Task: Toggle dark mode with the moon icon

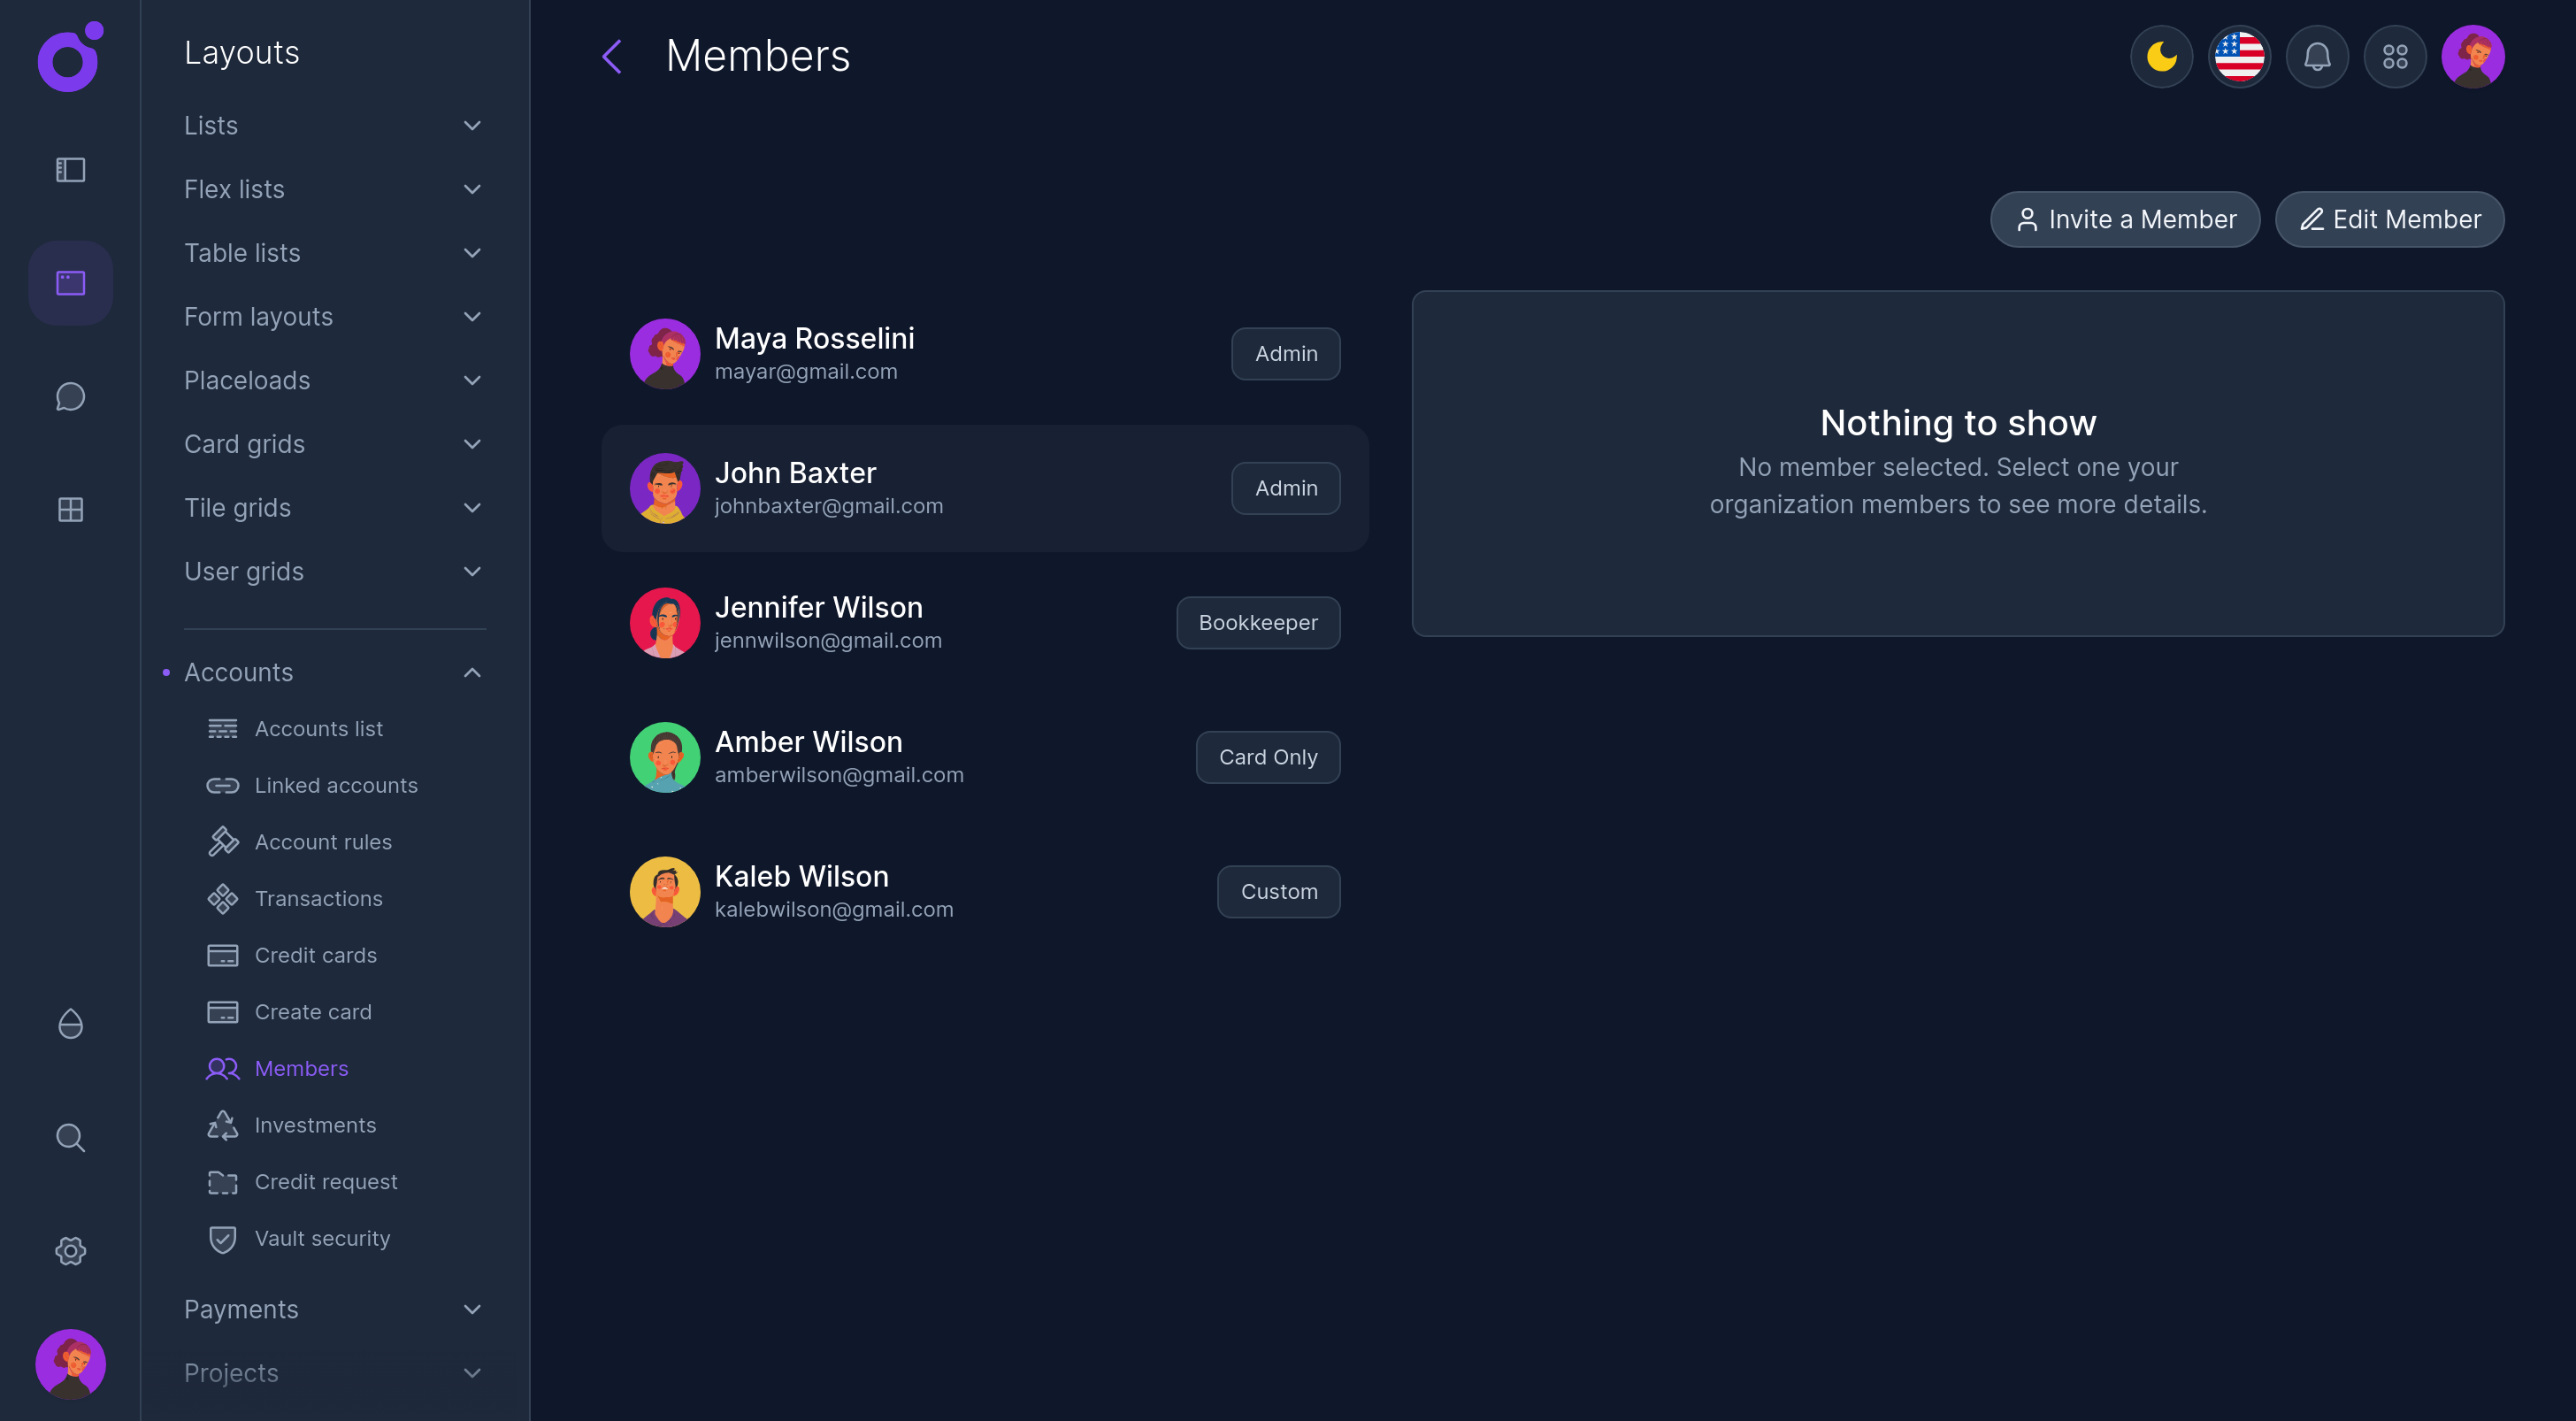Action: [x=2161, y=57]
